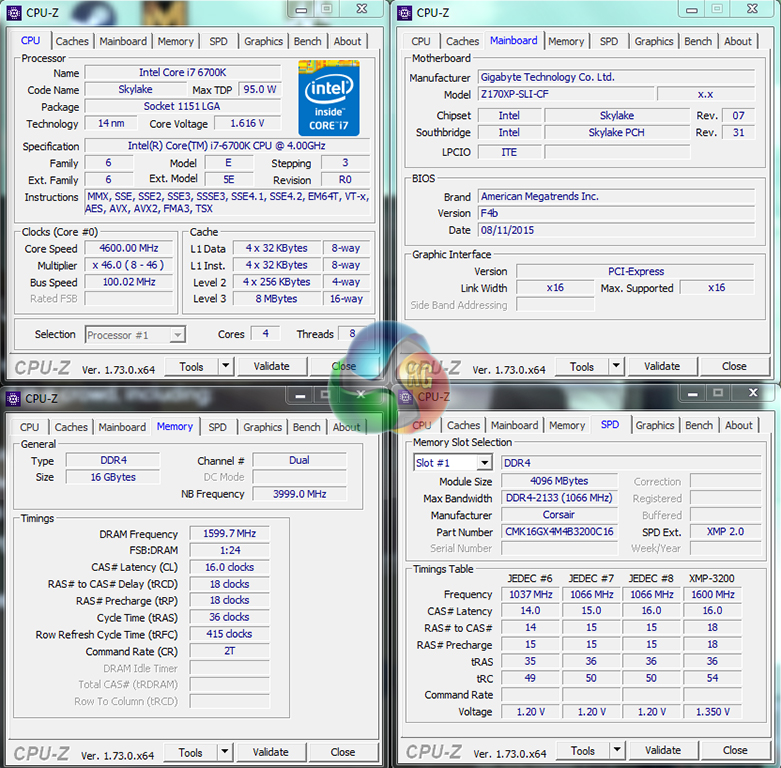Click the Intel Core i7 inside logo
The width and height of the screenshot is (781, 768).
[x=328, y=97]
